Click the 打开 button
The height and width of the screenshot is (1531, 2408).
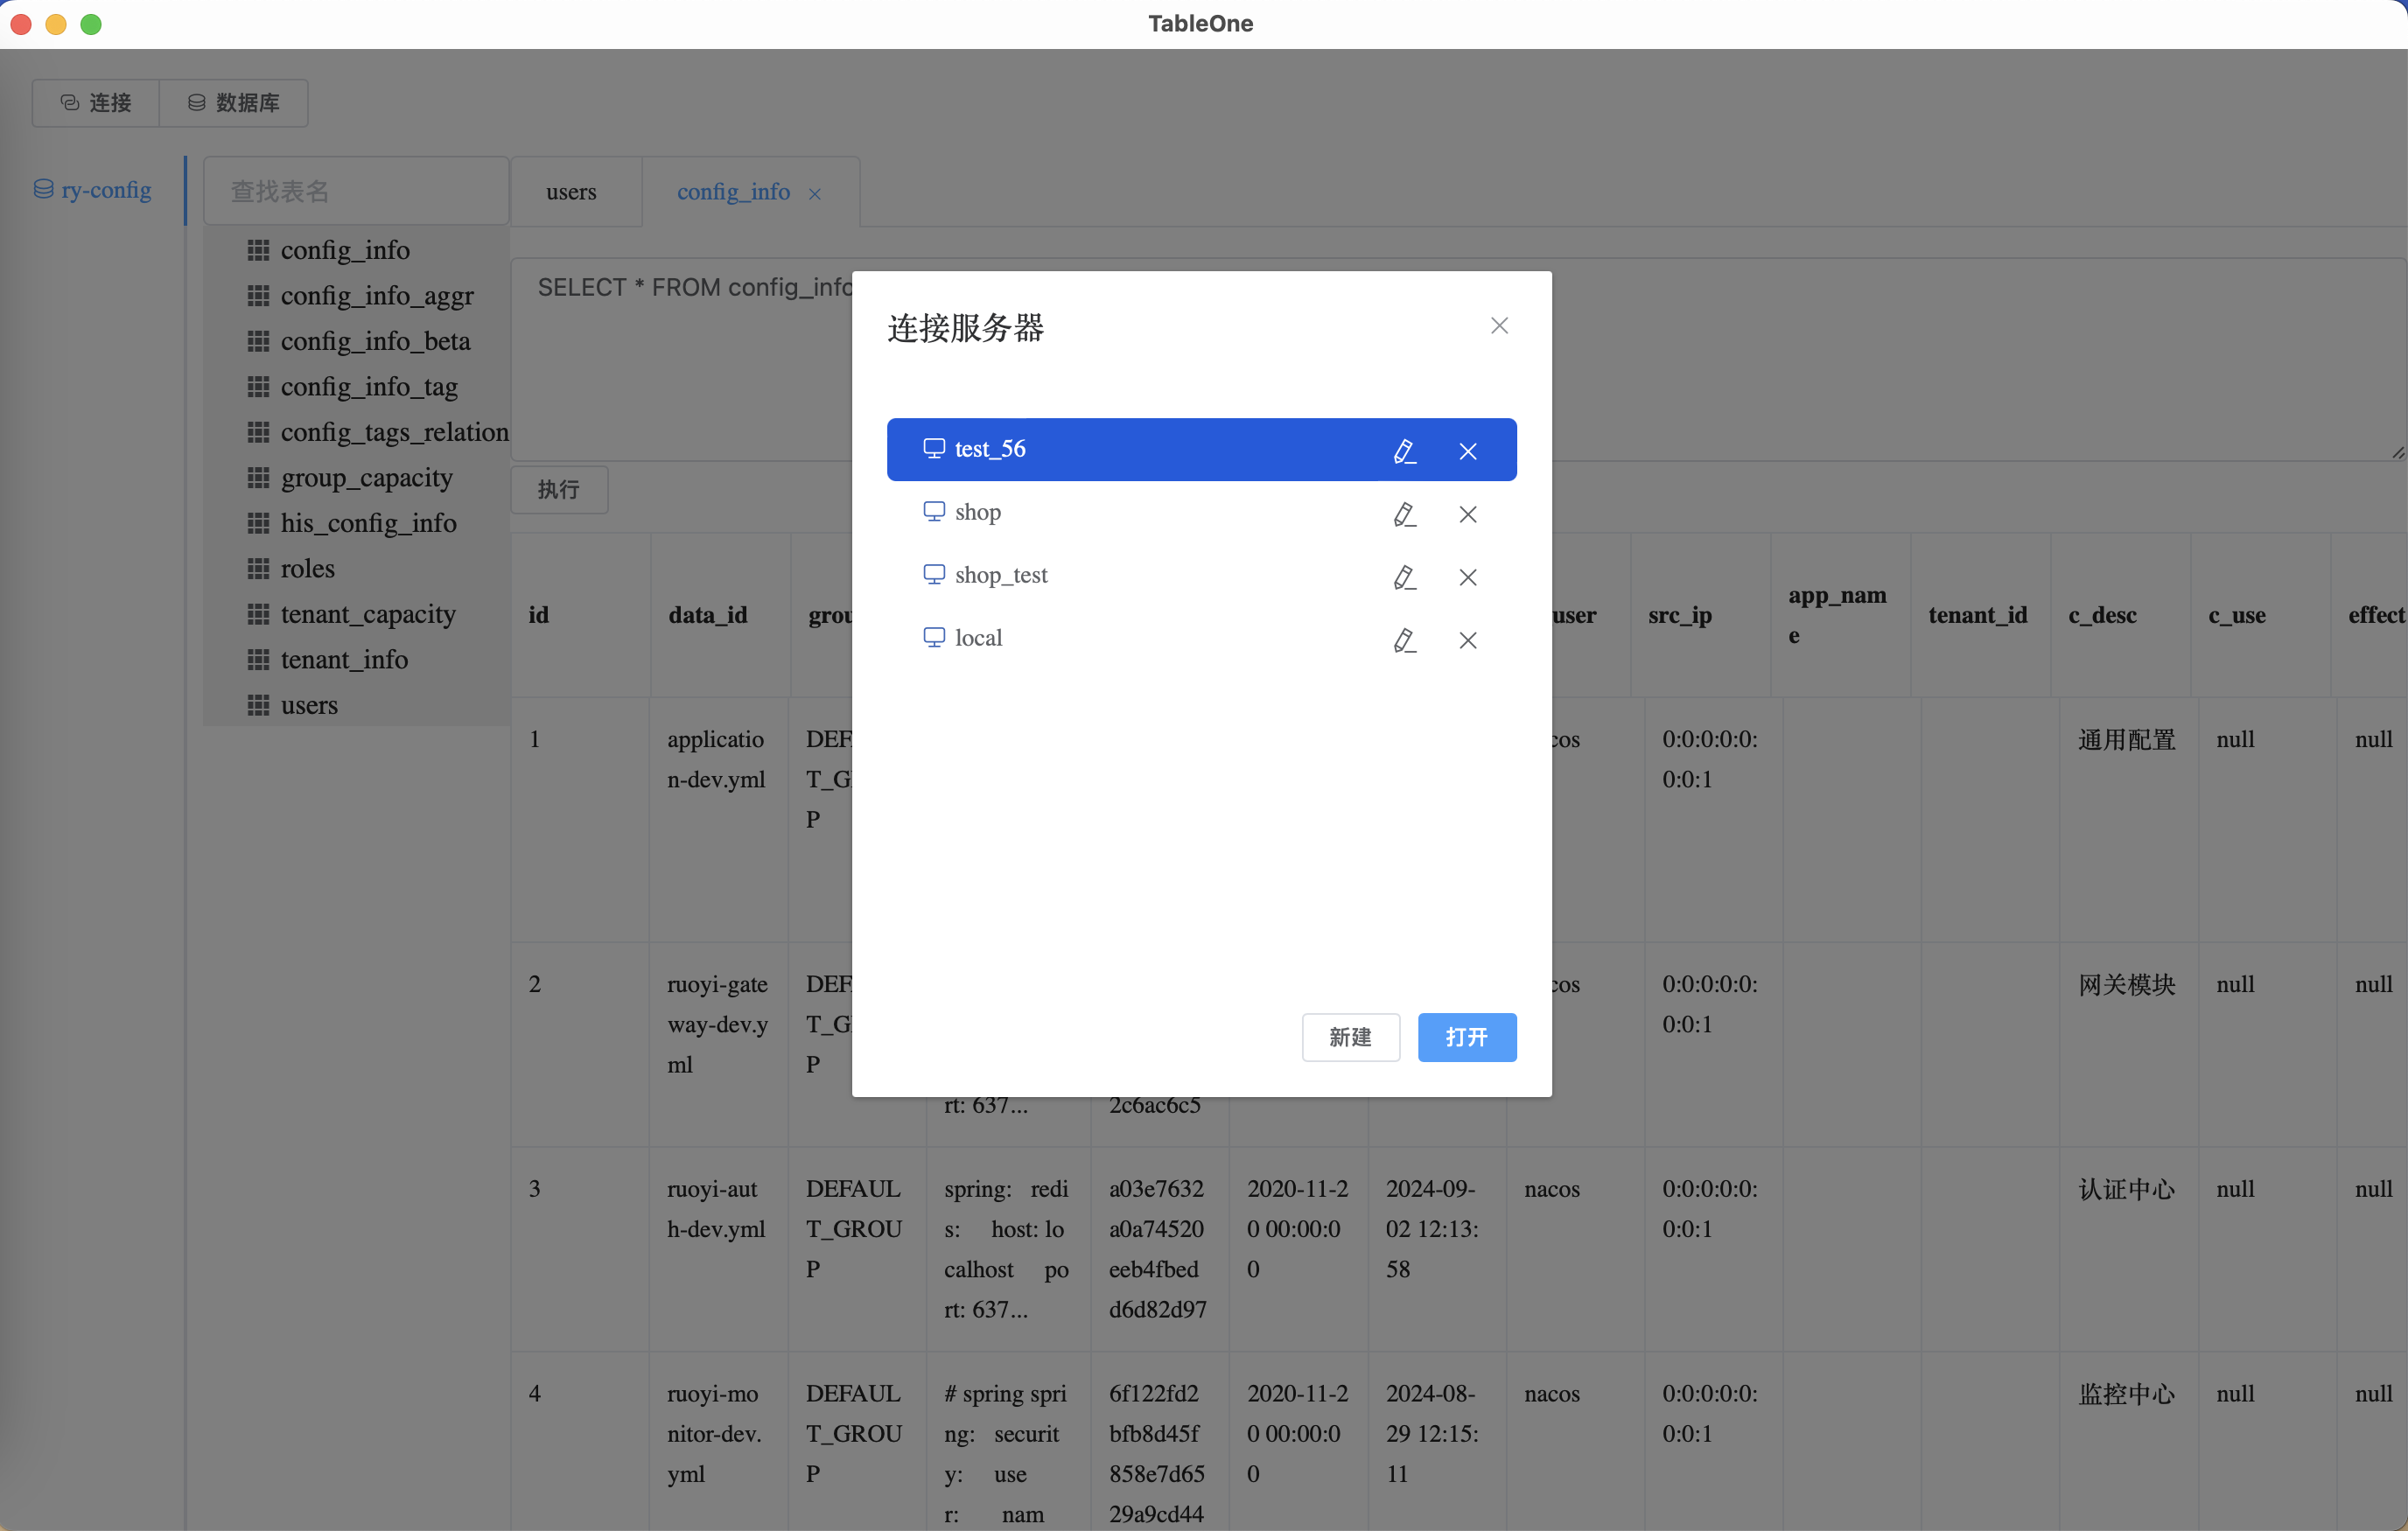(x=1466, y=1037)
